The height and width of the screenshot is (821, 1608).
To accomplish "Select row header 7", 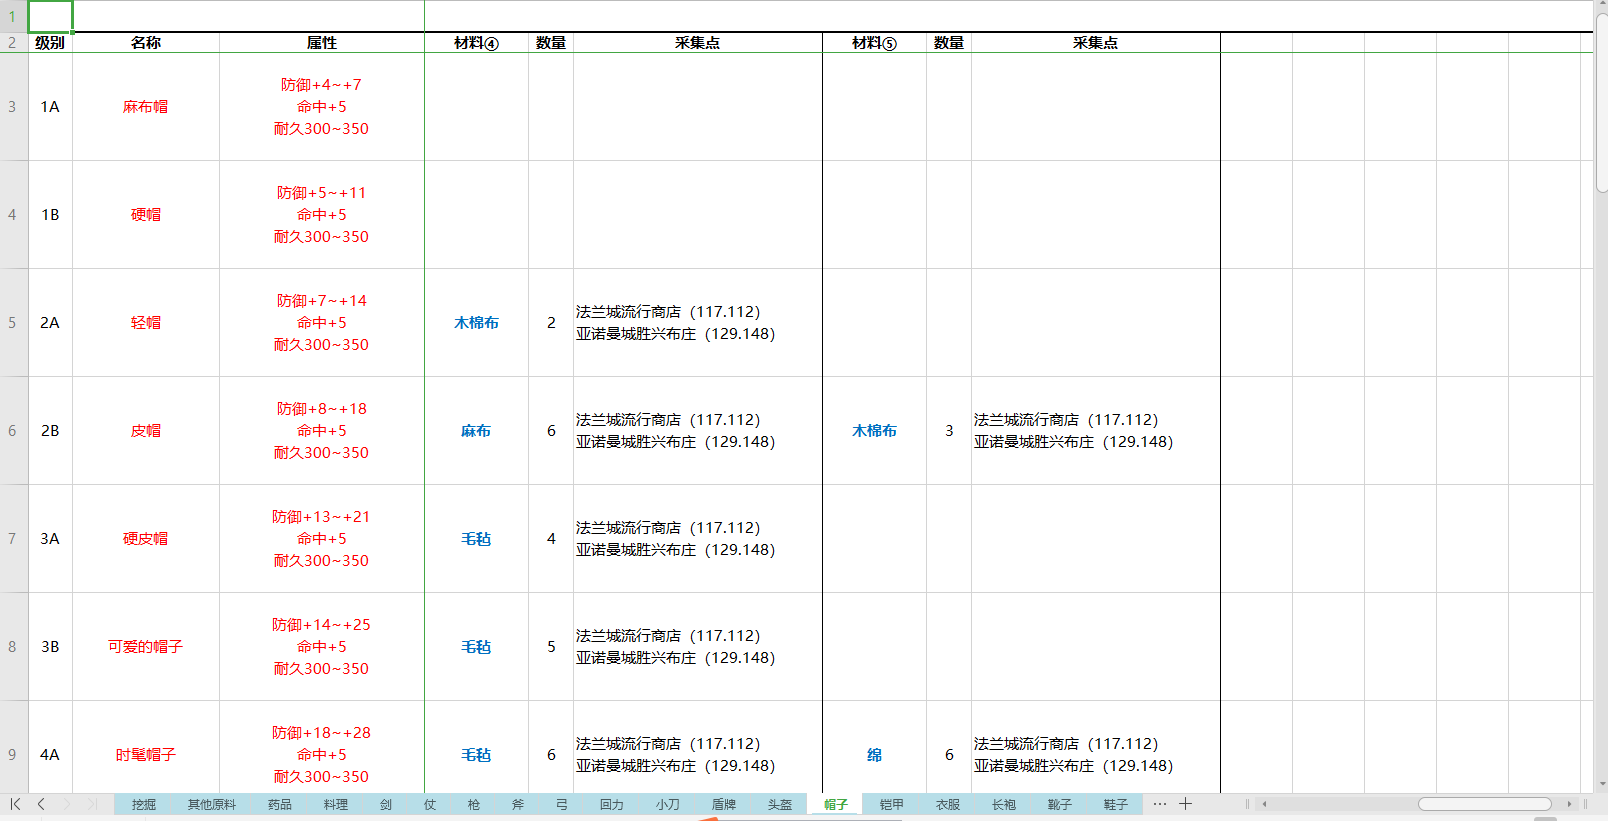I will pos(13,539).
